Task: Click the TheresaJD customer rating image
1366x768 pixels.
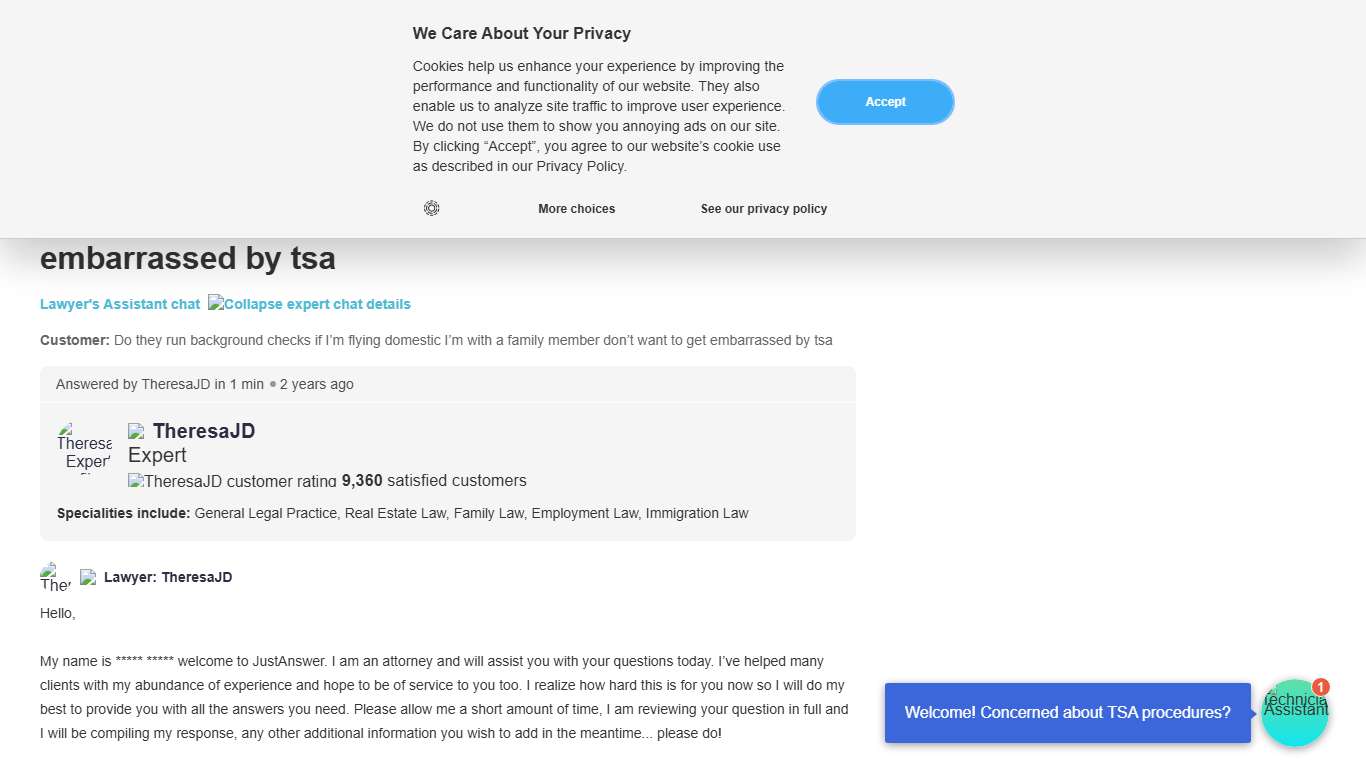Action: click(232, 481)
